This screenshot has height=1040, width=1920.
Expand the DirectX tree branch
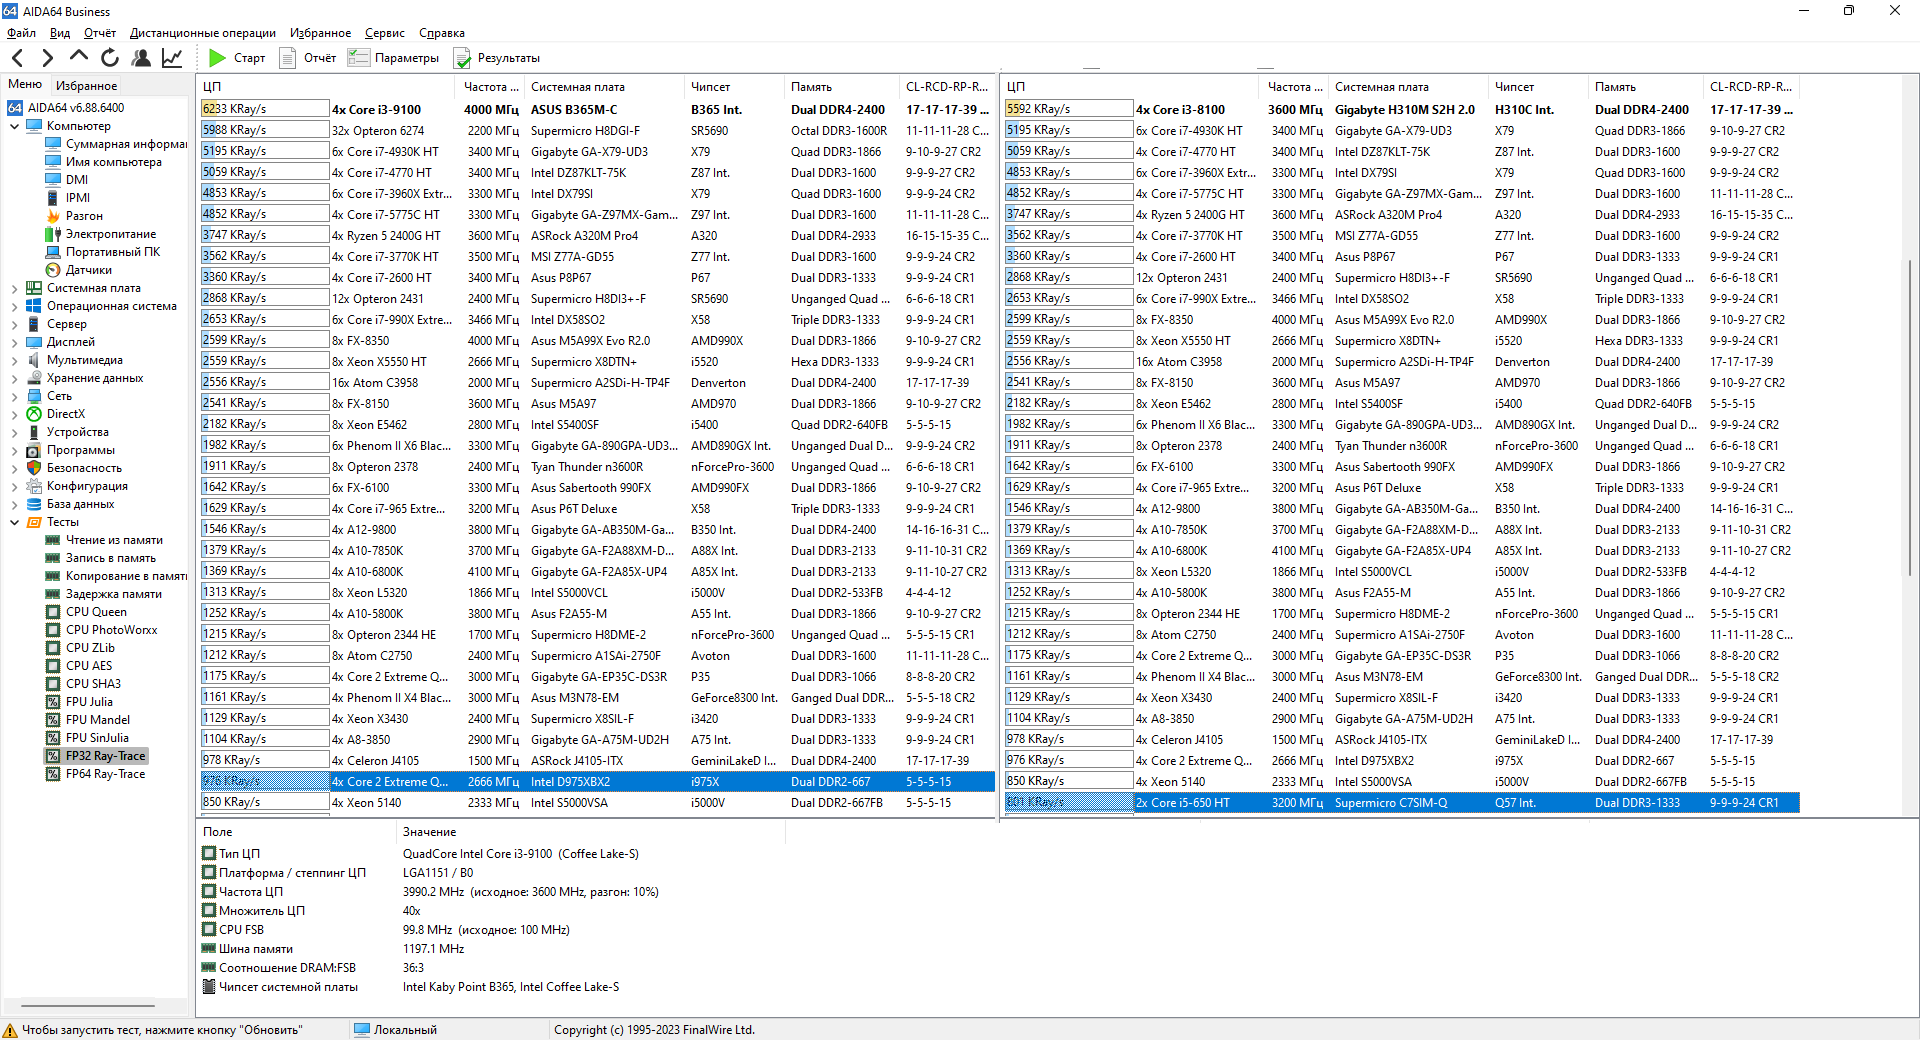click(14, 414)
